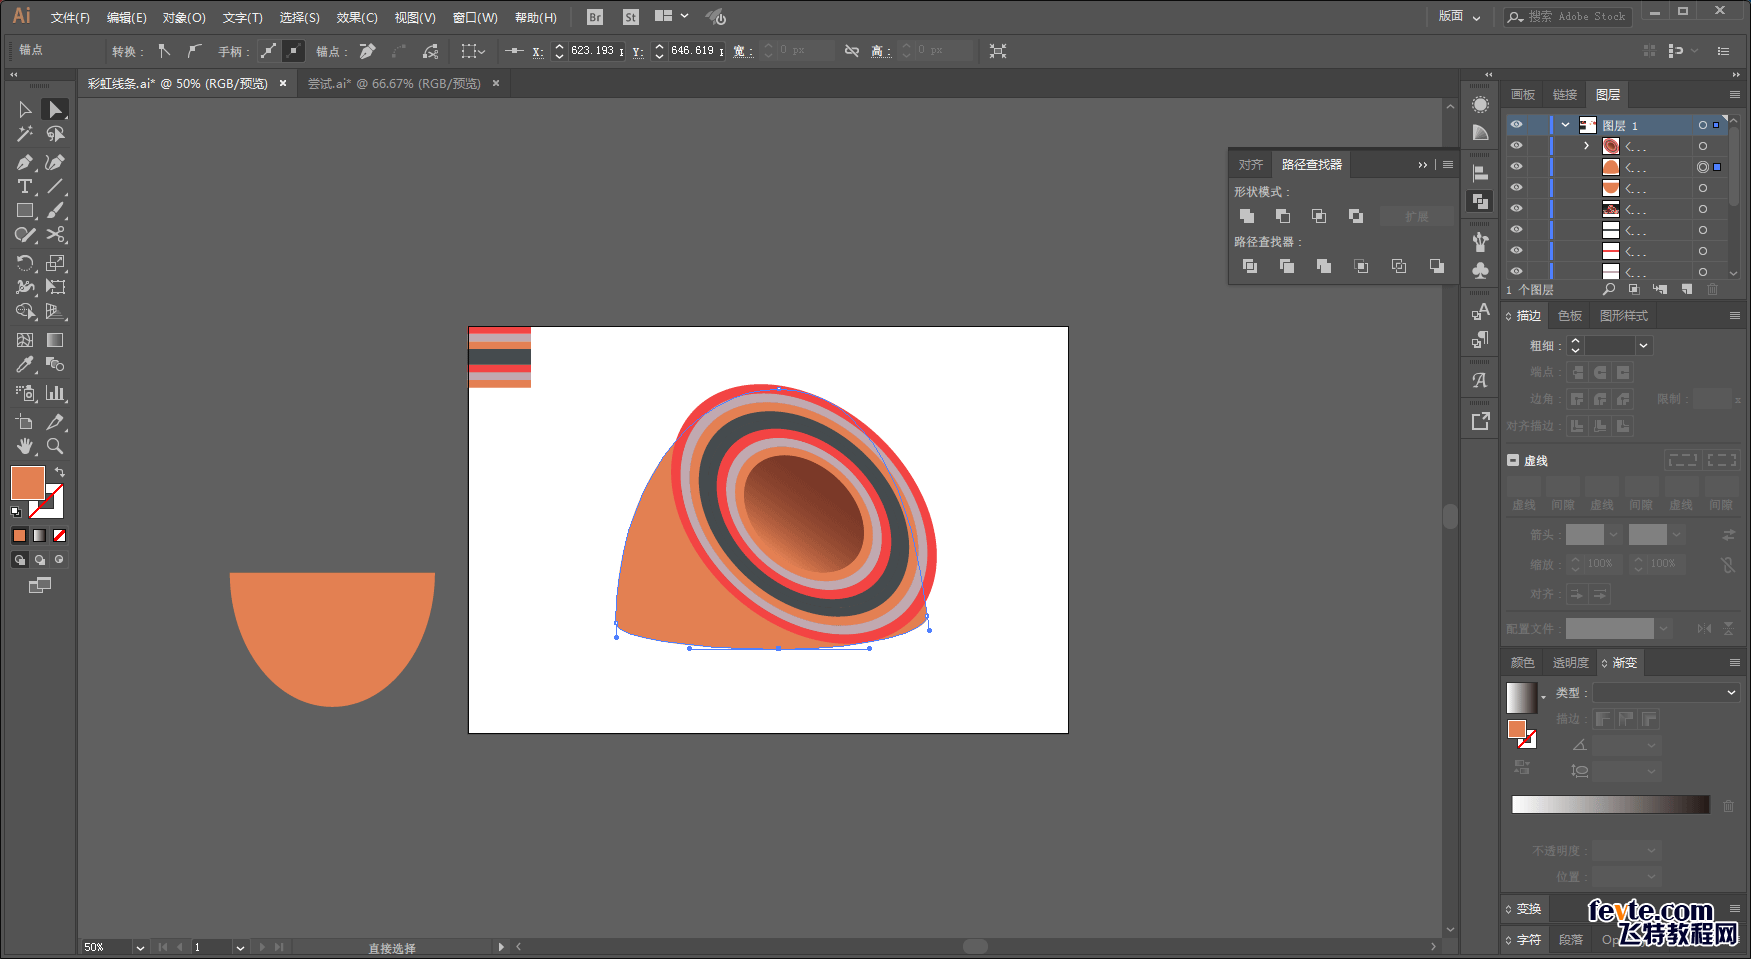Toggle visibility of second sublayer
The width and height of the screenshot is (1751, 959).
coord(1516,167)
